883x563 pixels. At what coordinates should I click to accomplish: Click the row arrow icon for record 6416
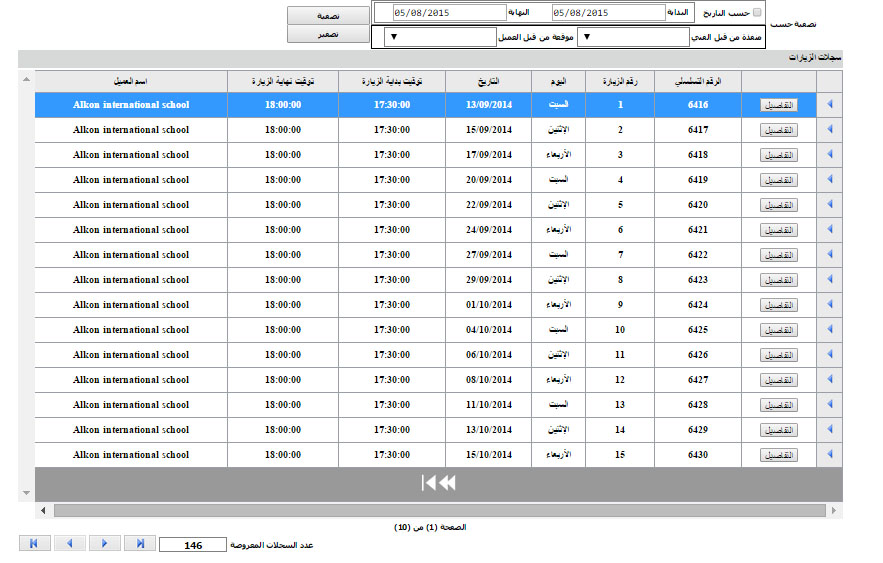click(829, 105)
